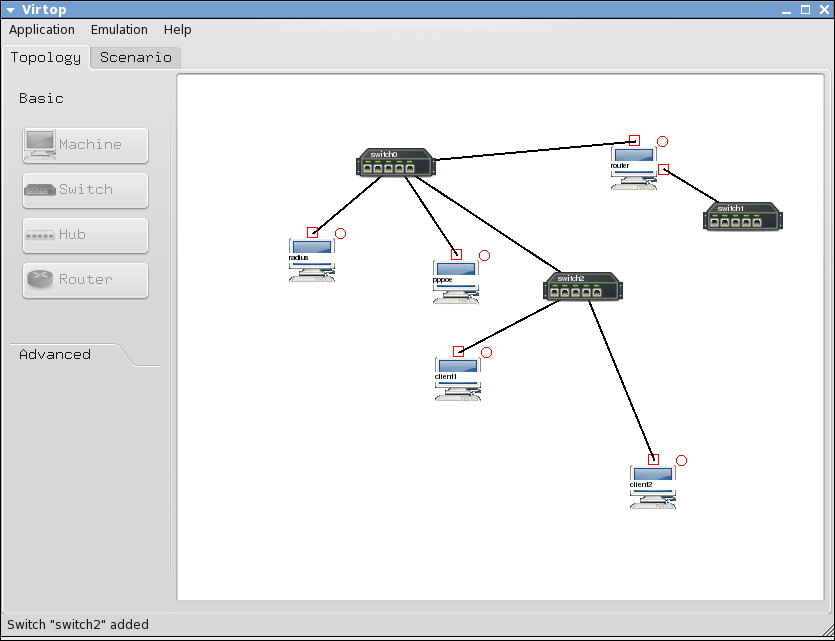Viewport: 835px width, 641px height.
Task: Expand the Advanced panel section
Action: [x=56, y=355]
